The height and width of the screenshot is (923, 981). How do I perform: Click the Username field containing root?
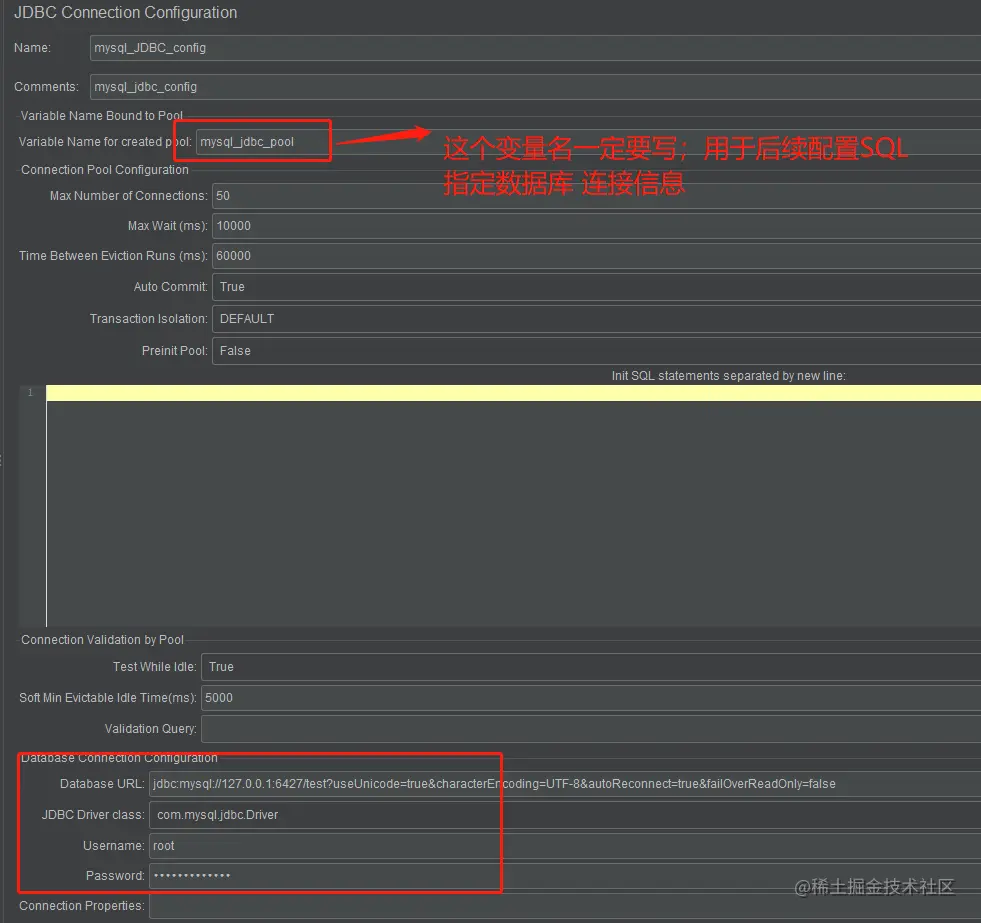coord(565,845)
